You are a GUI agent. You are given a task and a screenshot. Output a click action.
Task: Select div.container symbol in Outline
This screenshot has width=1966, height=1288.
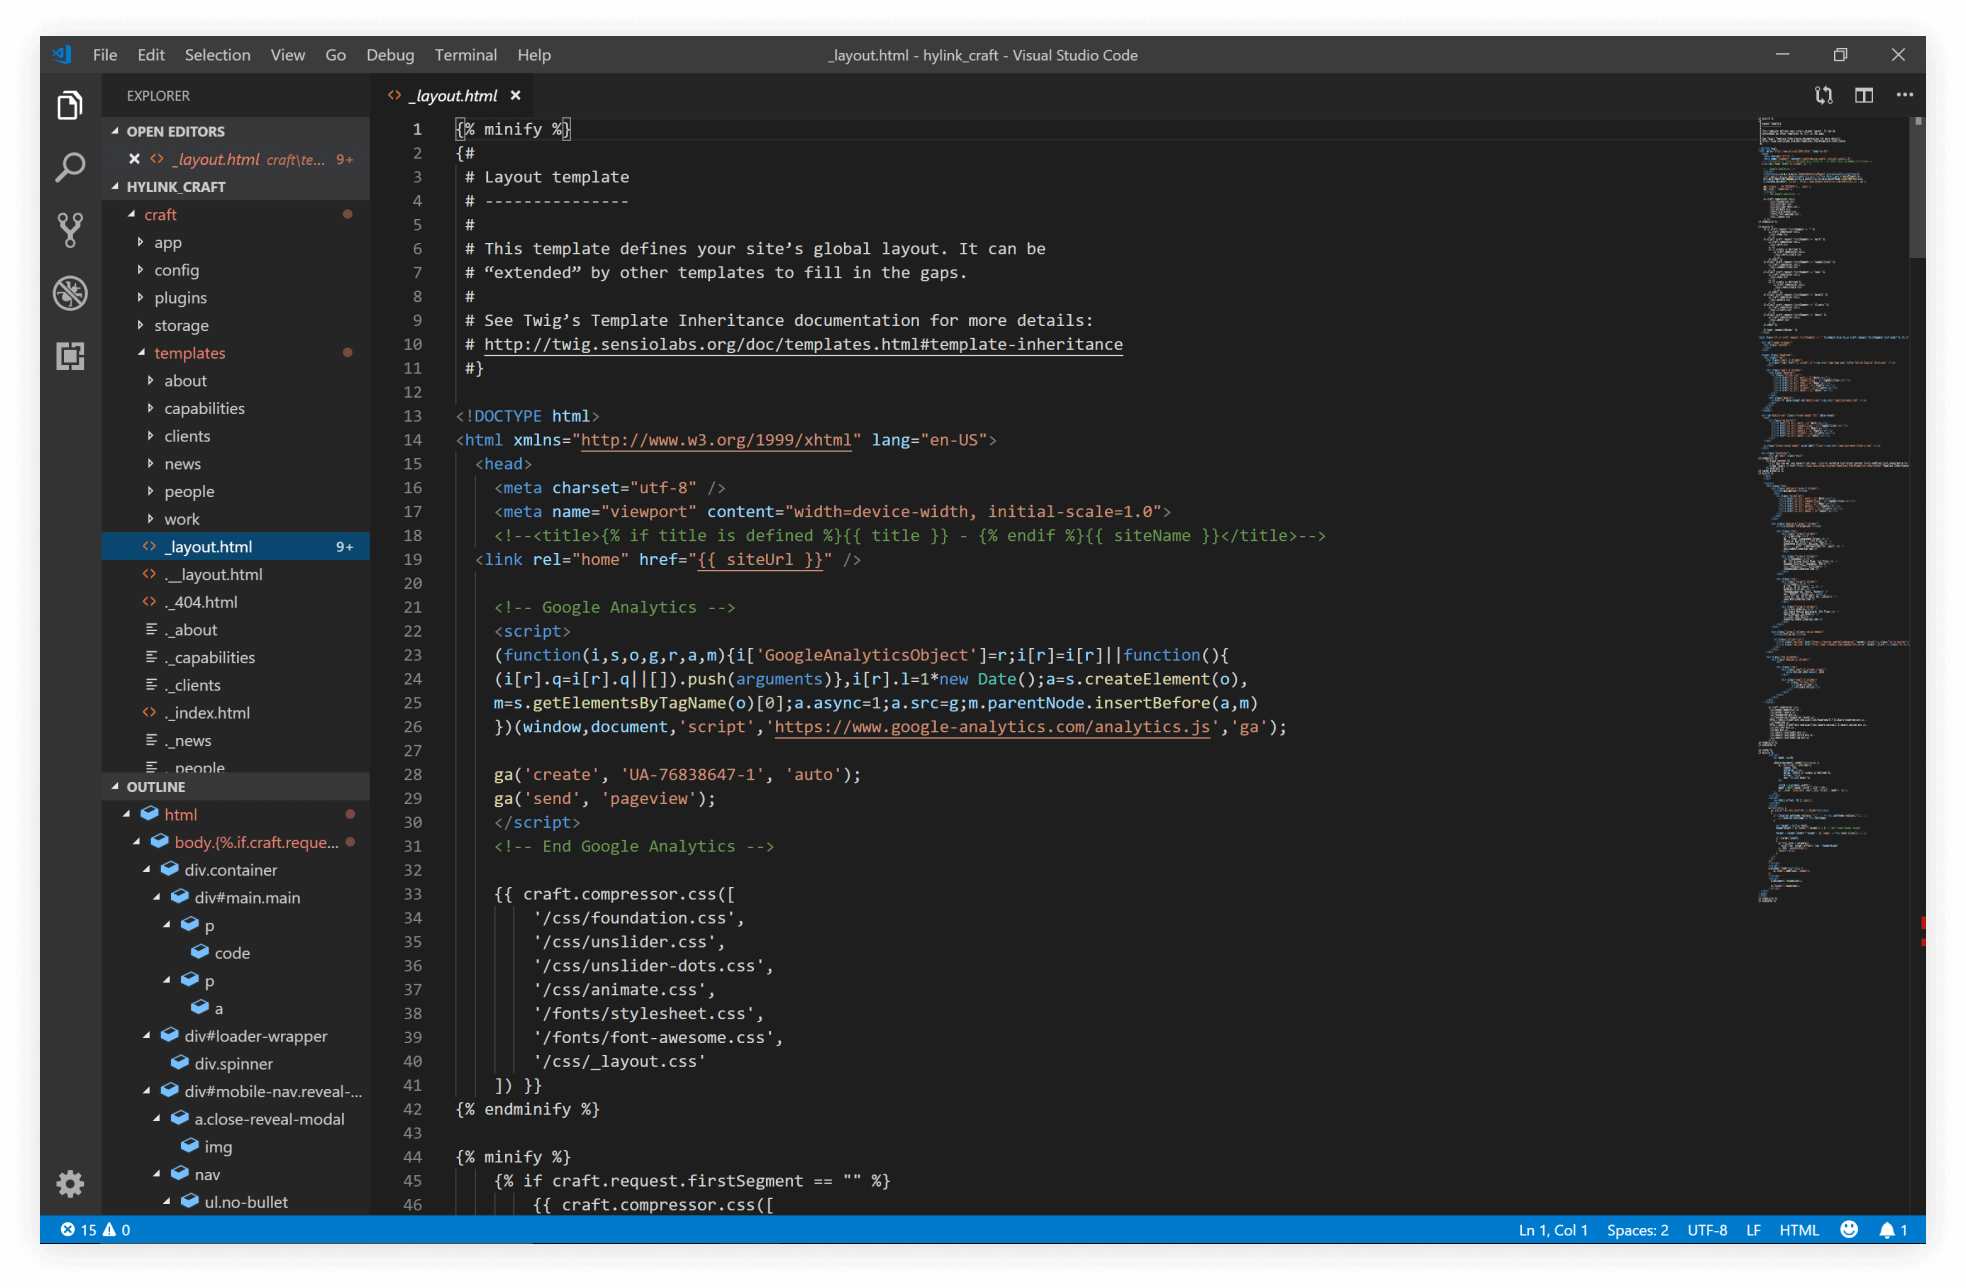click(231, 870)
